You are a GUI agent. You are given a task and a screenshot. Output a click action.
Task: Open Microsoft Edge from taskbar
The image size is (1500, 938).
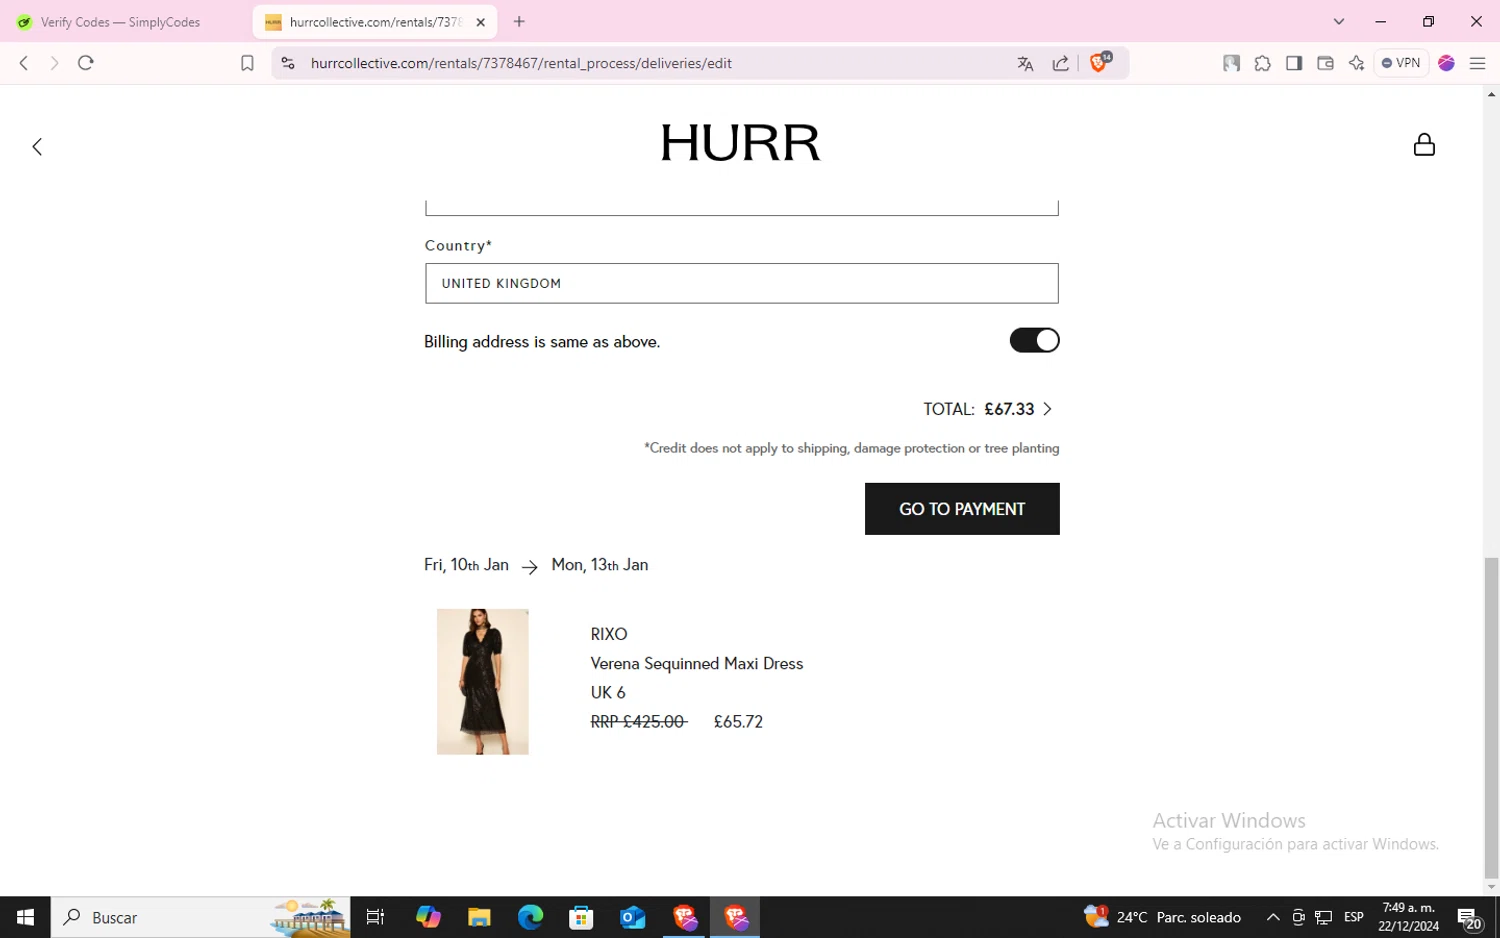point(530,917)
